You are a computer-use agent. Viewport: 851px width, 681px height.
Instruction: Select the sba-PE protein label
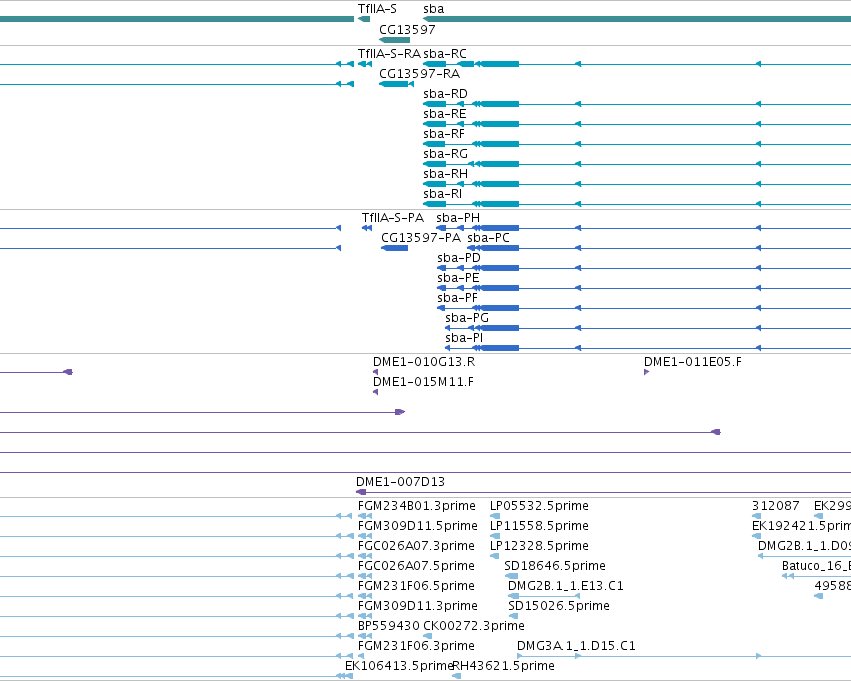(458, 278)
